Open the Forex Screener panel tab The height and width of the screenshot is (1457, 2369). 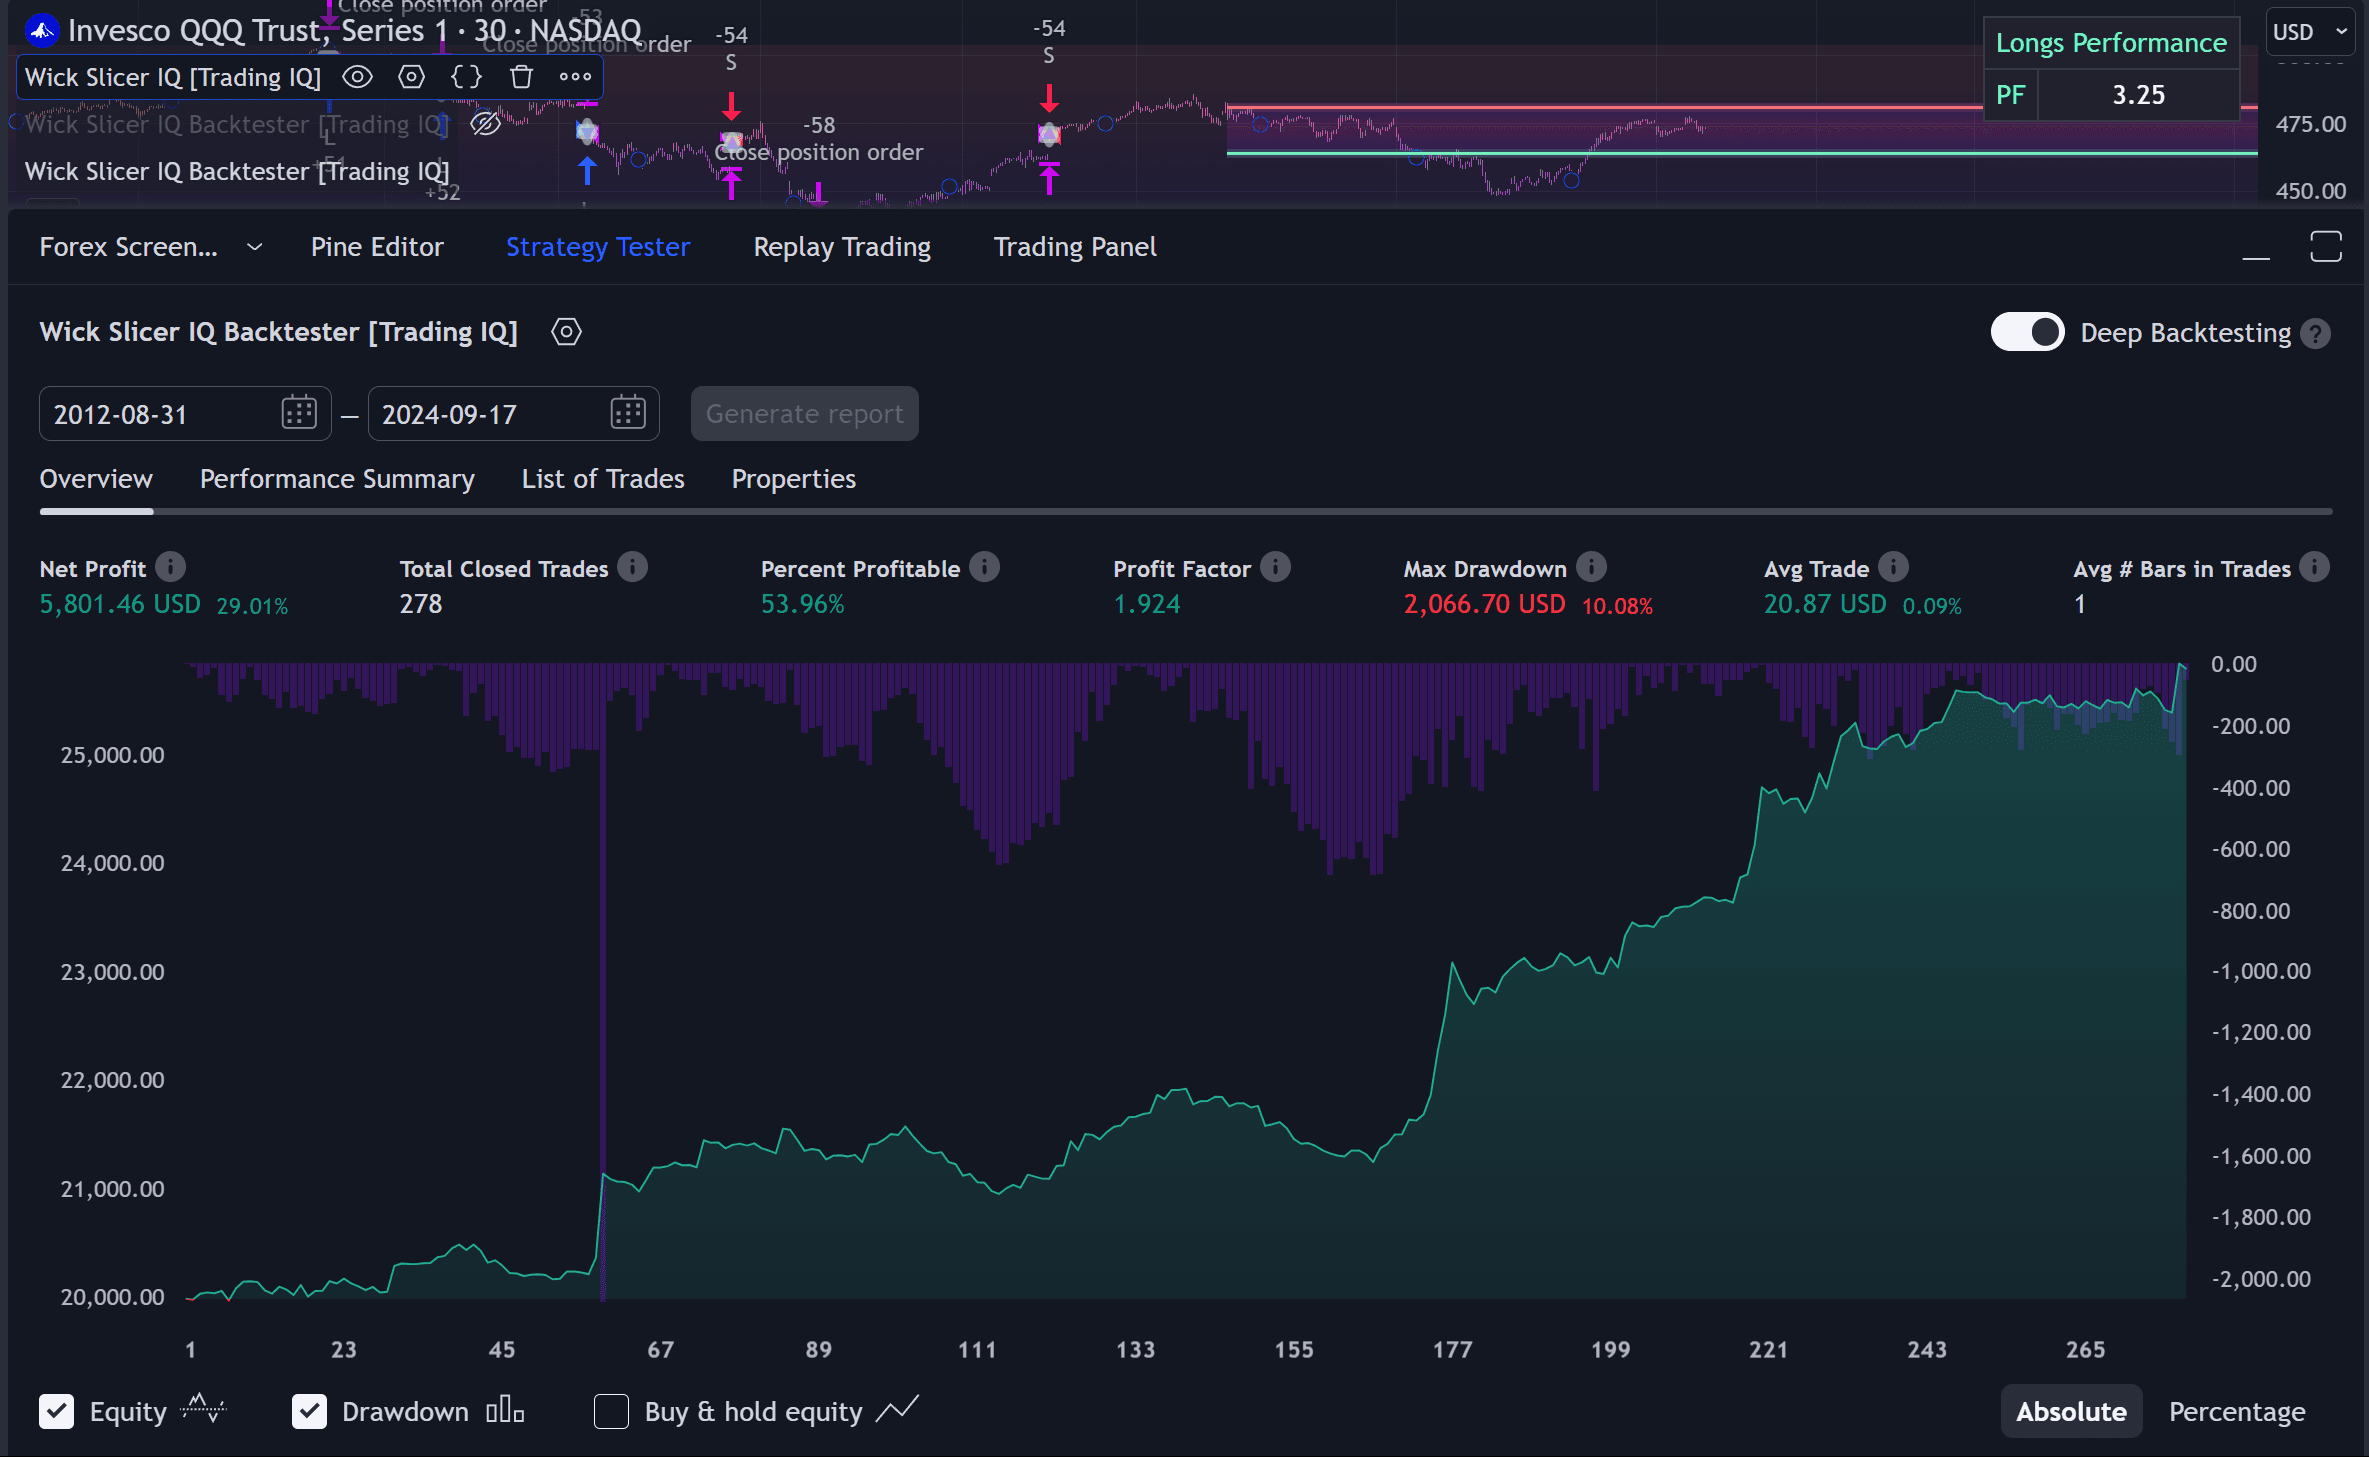point(128,247)
